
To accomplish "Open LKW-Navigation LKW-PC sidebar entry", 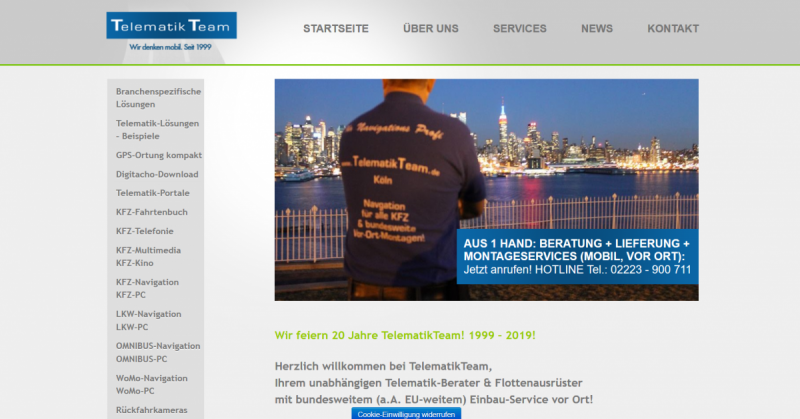I will click(149, 320).
